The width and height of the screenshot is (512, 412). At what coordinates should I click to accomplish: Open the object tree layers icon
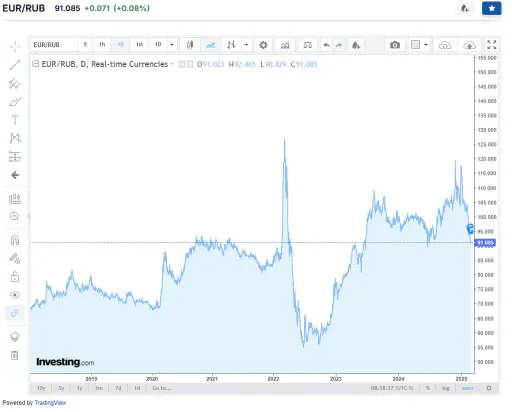tap(15, 337)
